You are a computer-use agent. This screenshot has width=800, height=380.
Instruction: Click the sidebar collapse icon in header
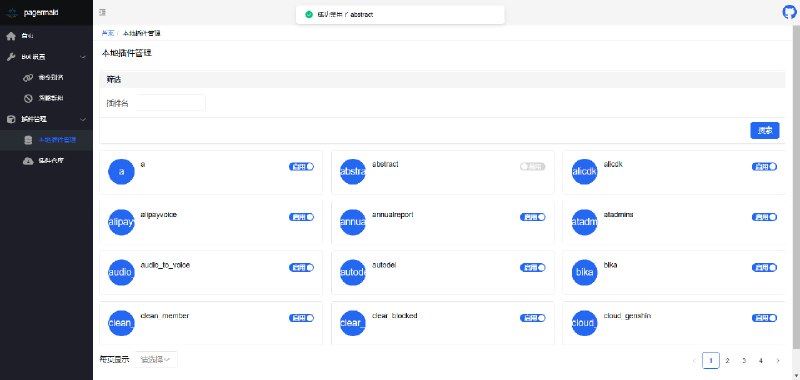103,12
